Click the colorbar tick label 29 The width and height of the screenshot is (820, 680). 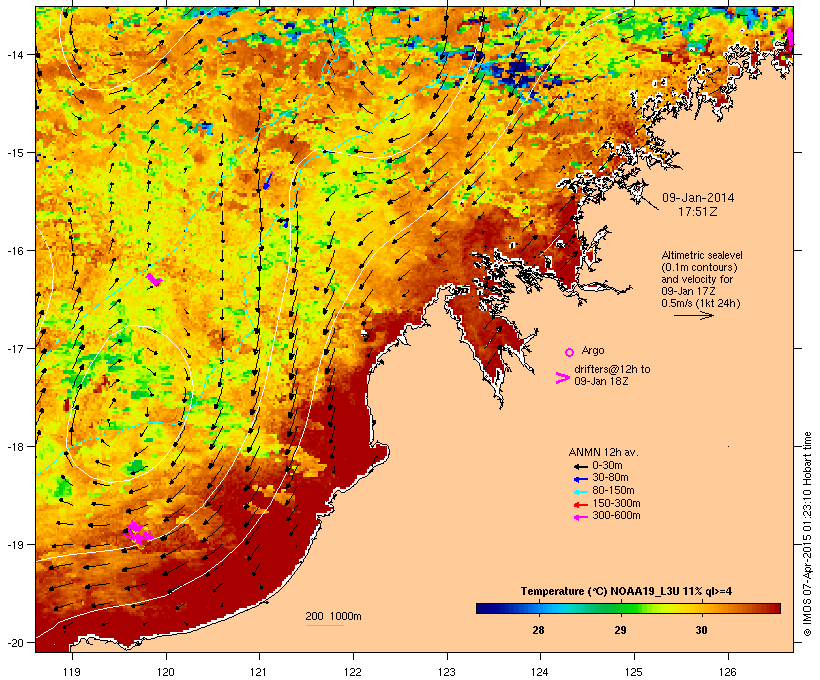(620, 630)
